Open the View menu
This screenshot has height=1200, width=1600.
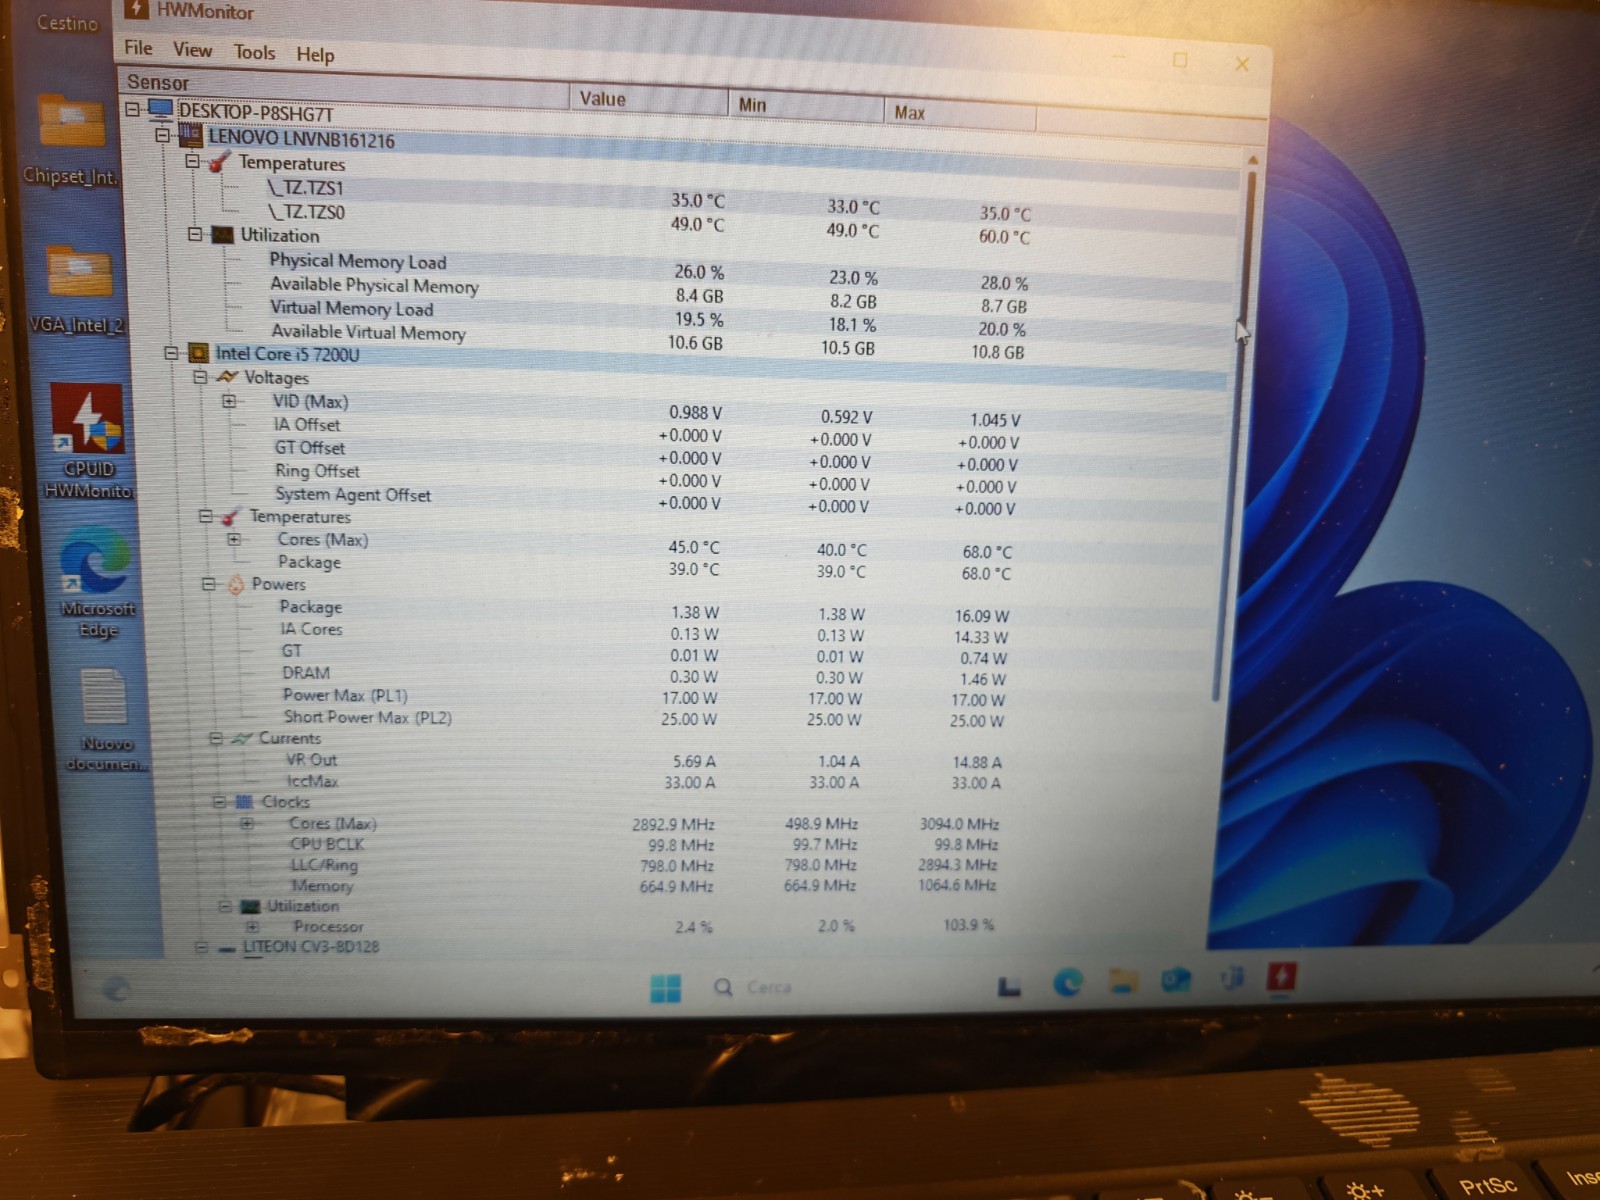[192, 50]
